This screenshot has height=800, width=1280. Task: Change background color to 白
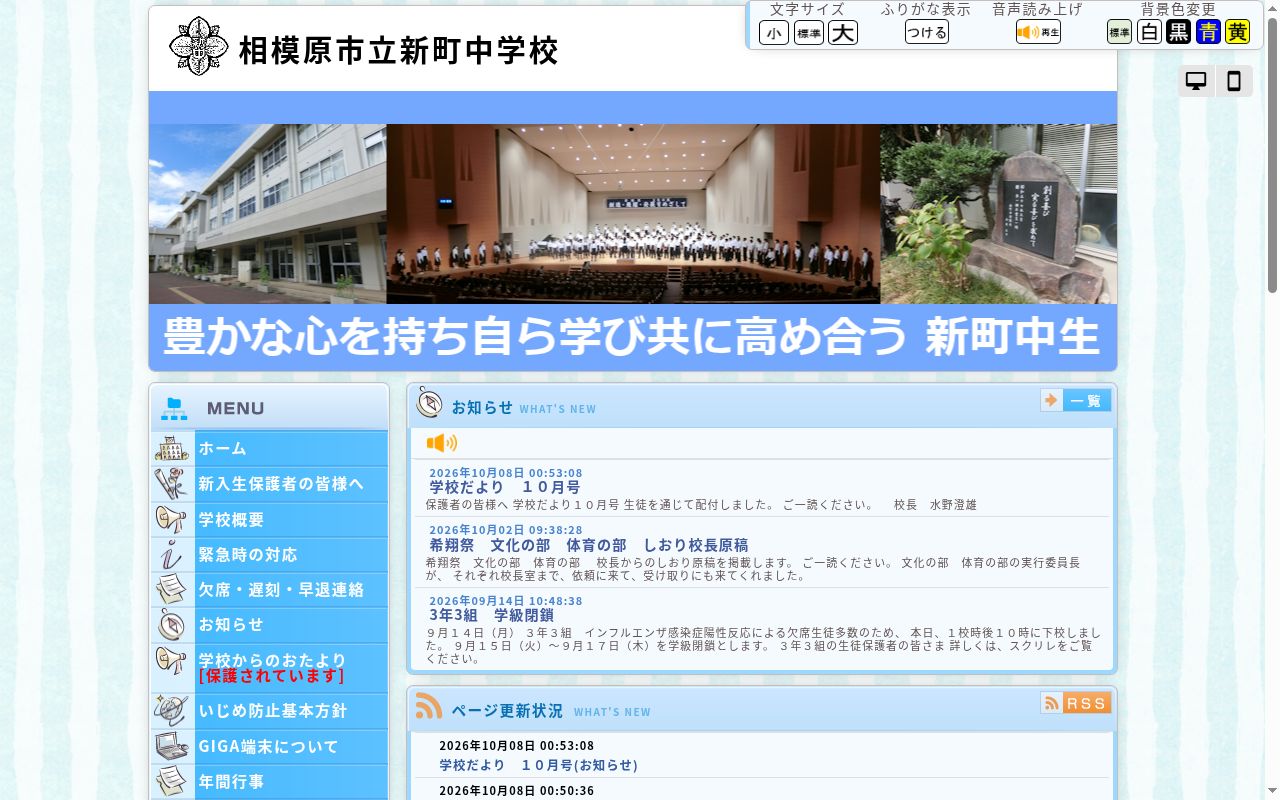1150,32
